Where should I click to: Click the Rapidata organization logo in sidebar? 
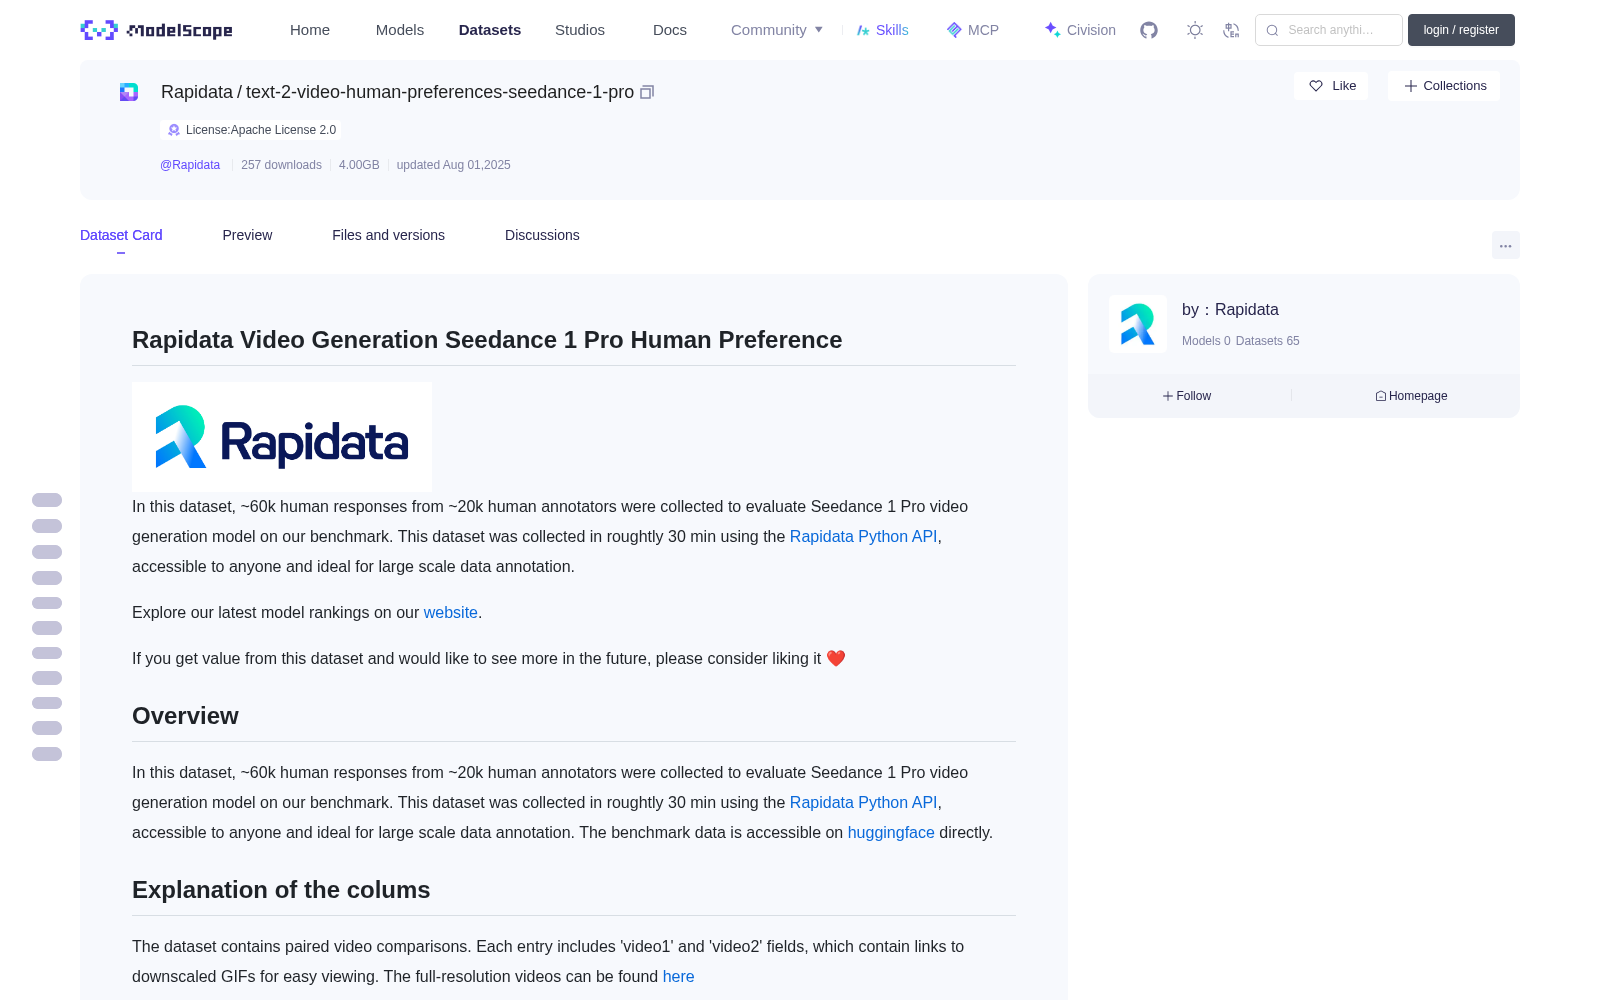pos(1138,324)
